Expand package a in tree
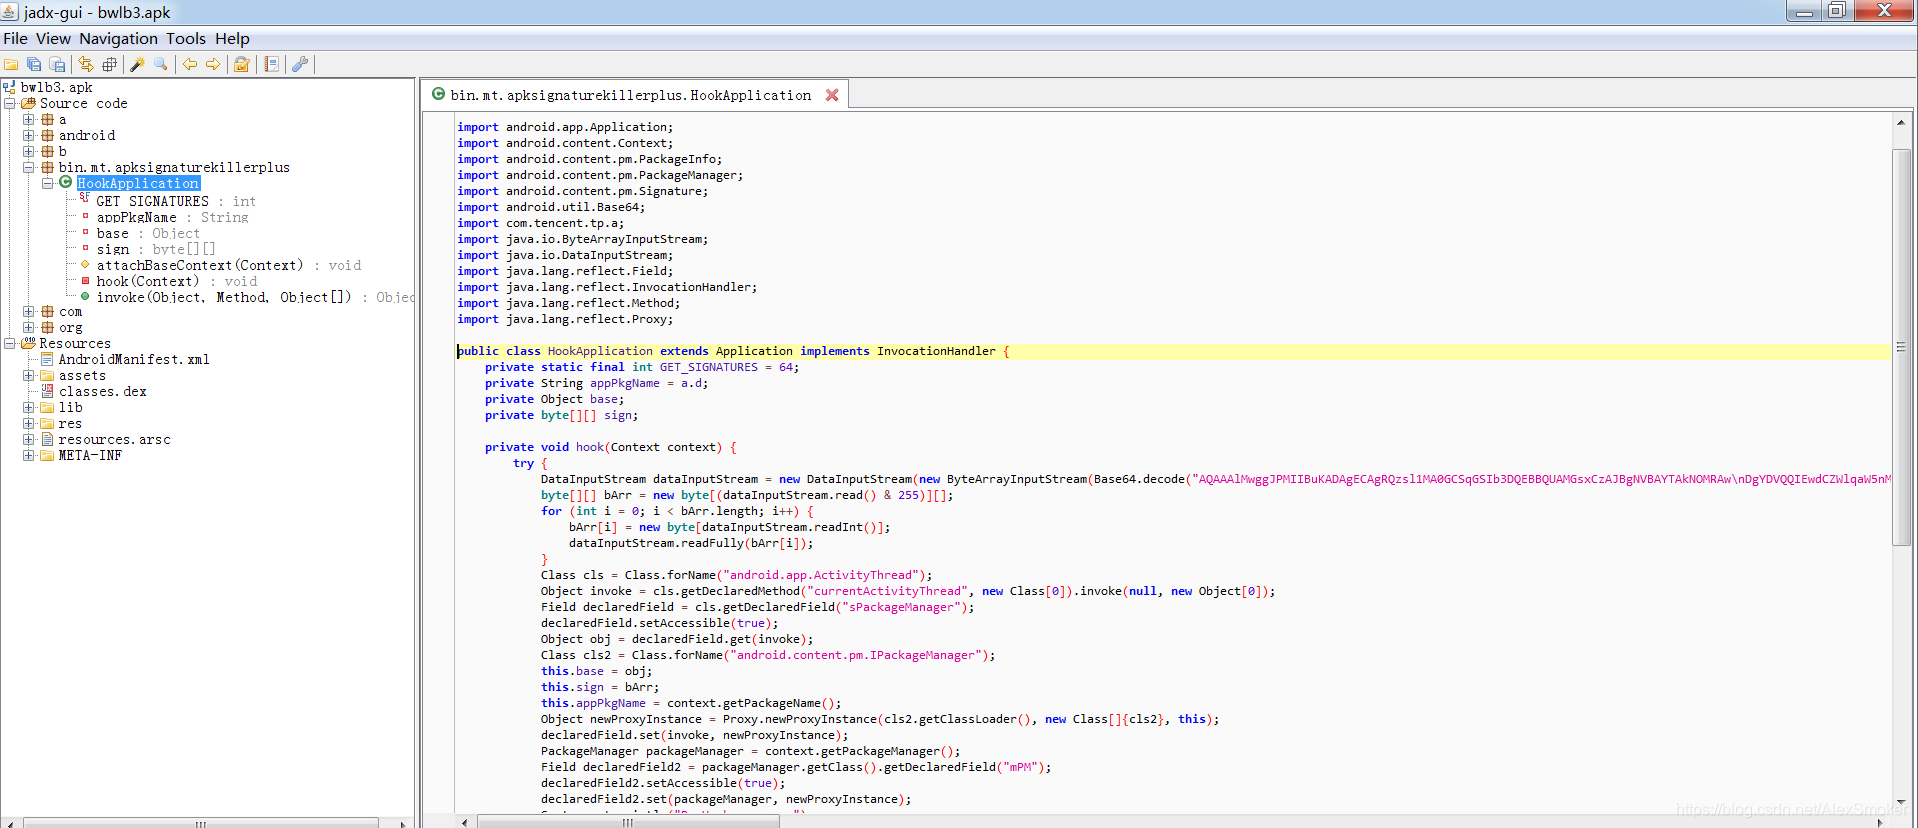 click(x=29, y=119)
